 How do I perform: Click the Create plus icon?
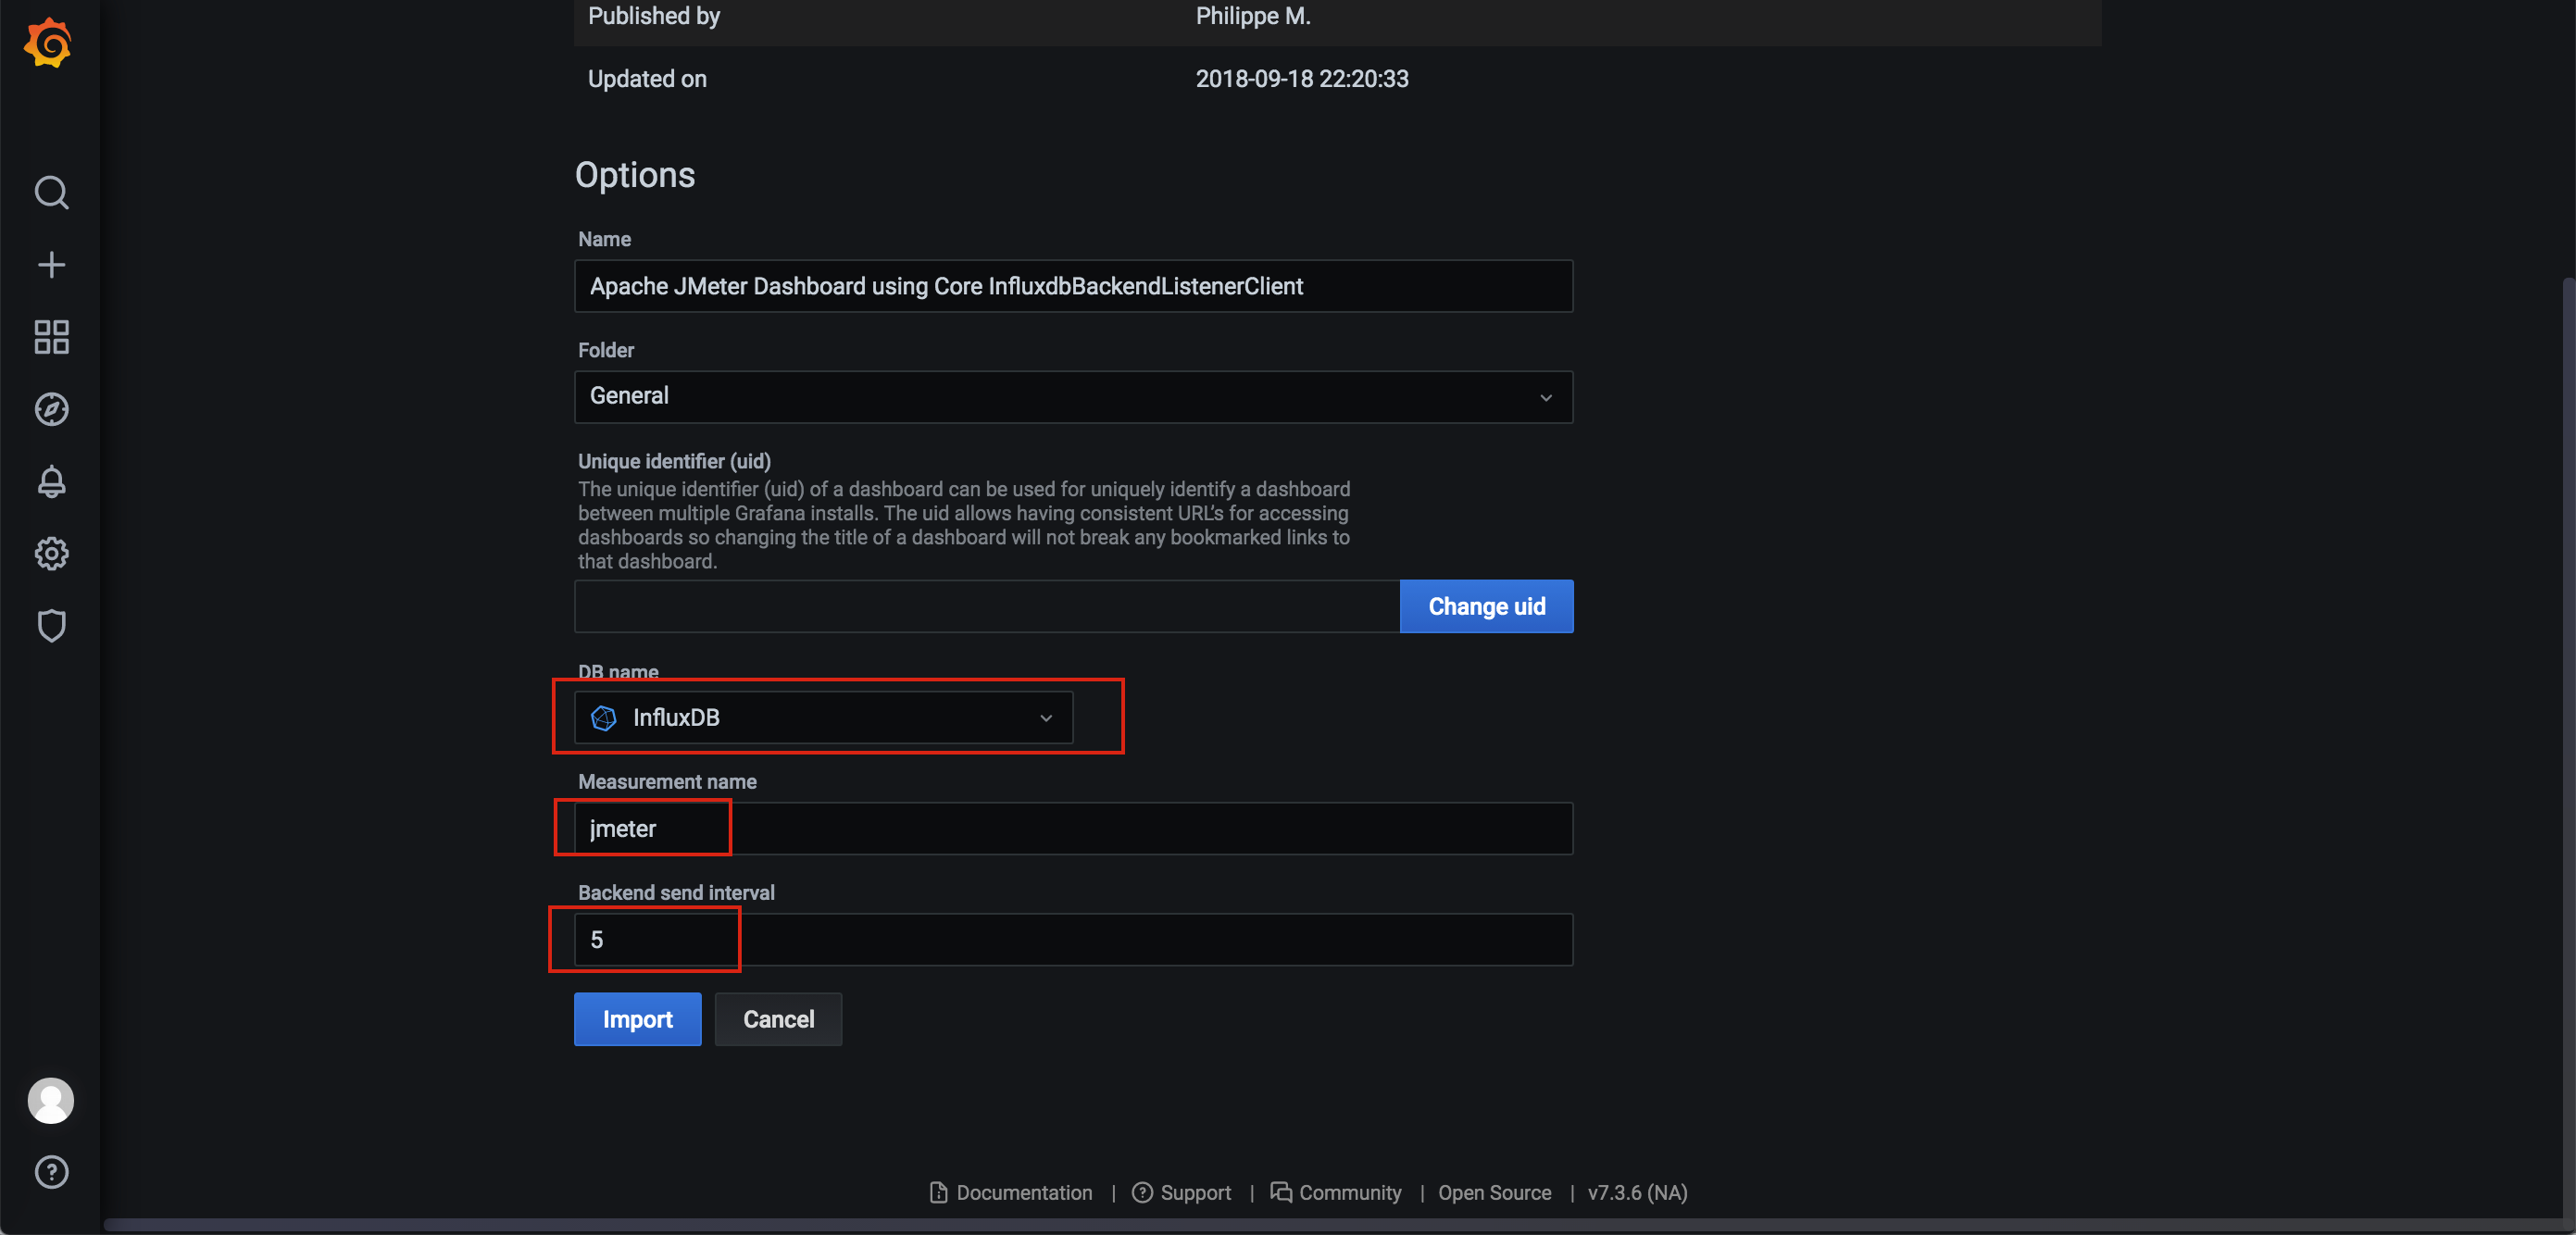(x=51, y=265)
